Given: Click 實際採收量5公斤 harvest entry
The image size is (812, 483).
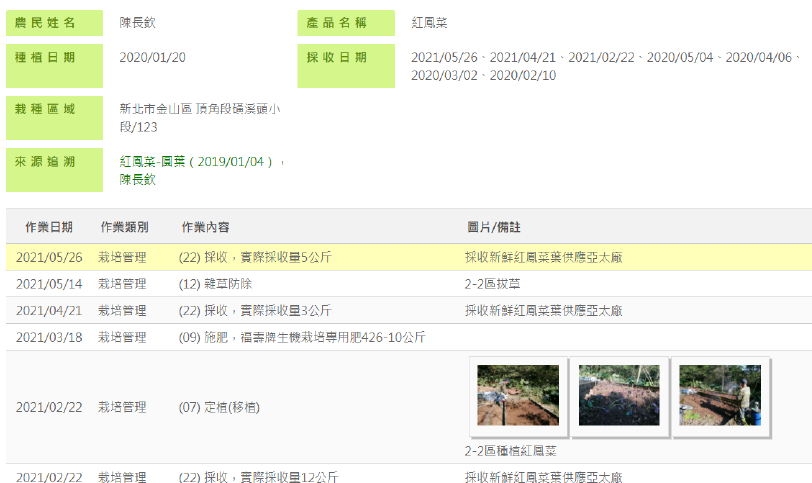Looking at the screenshot, I should click(x=255, y=257).
